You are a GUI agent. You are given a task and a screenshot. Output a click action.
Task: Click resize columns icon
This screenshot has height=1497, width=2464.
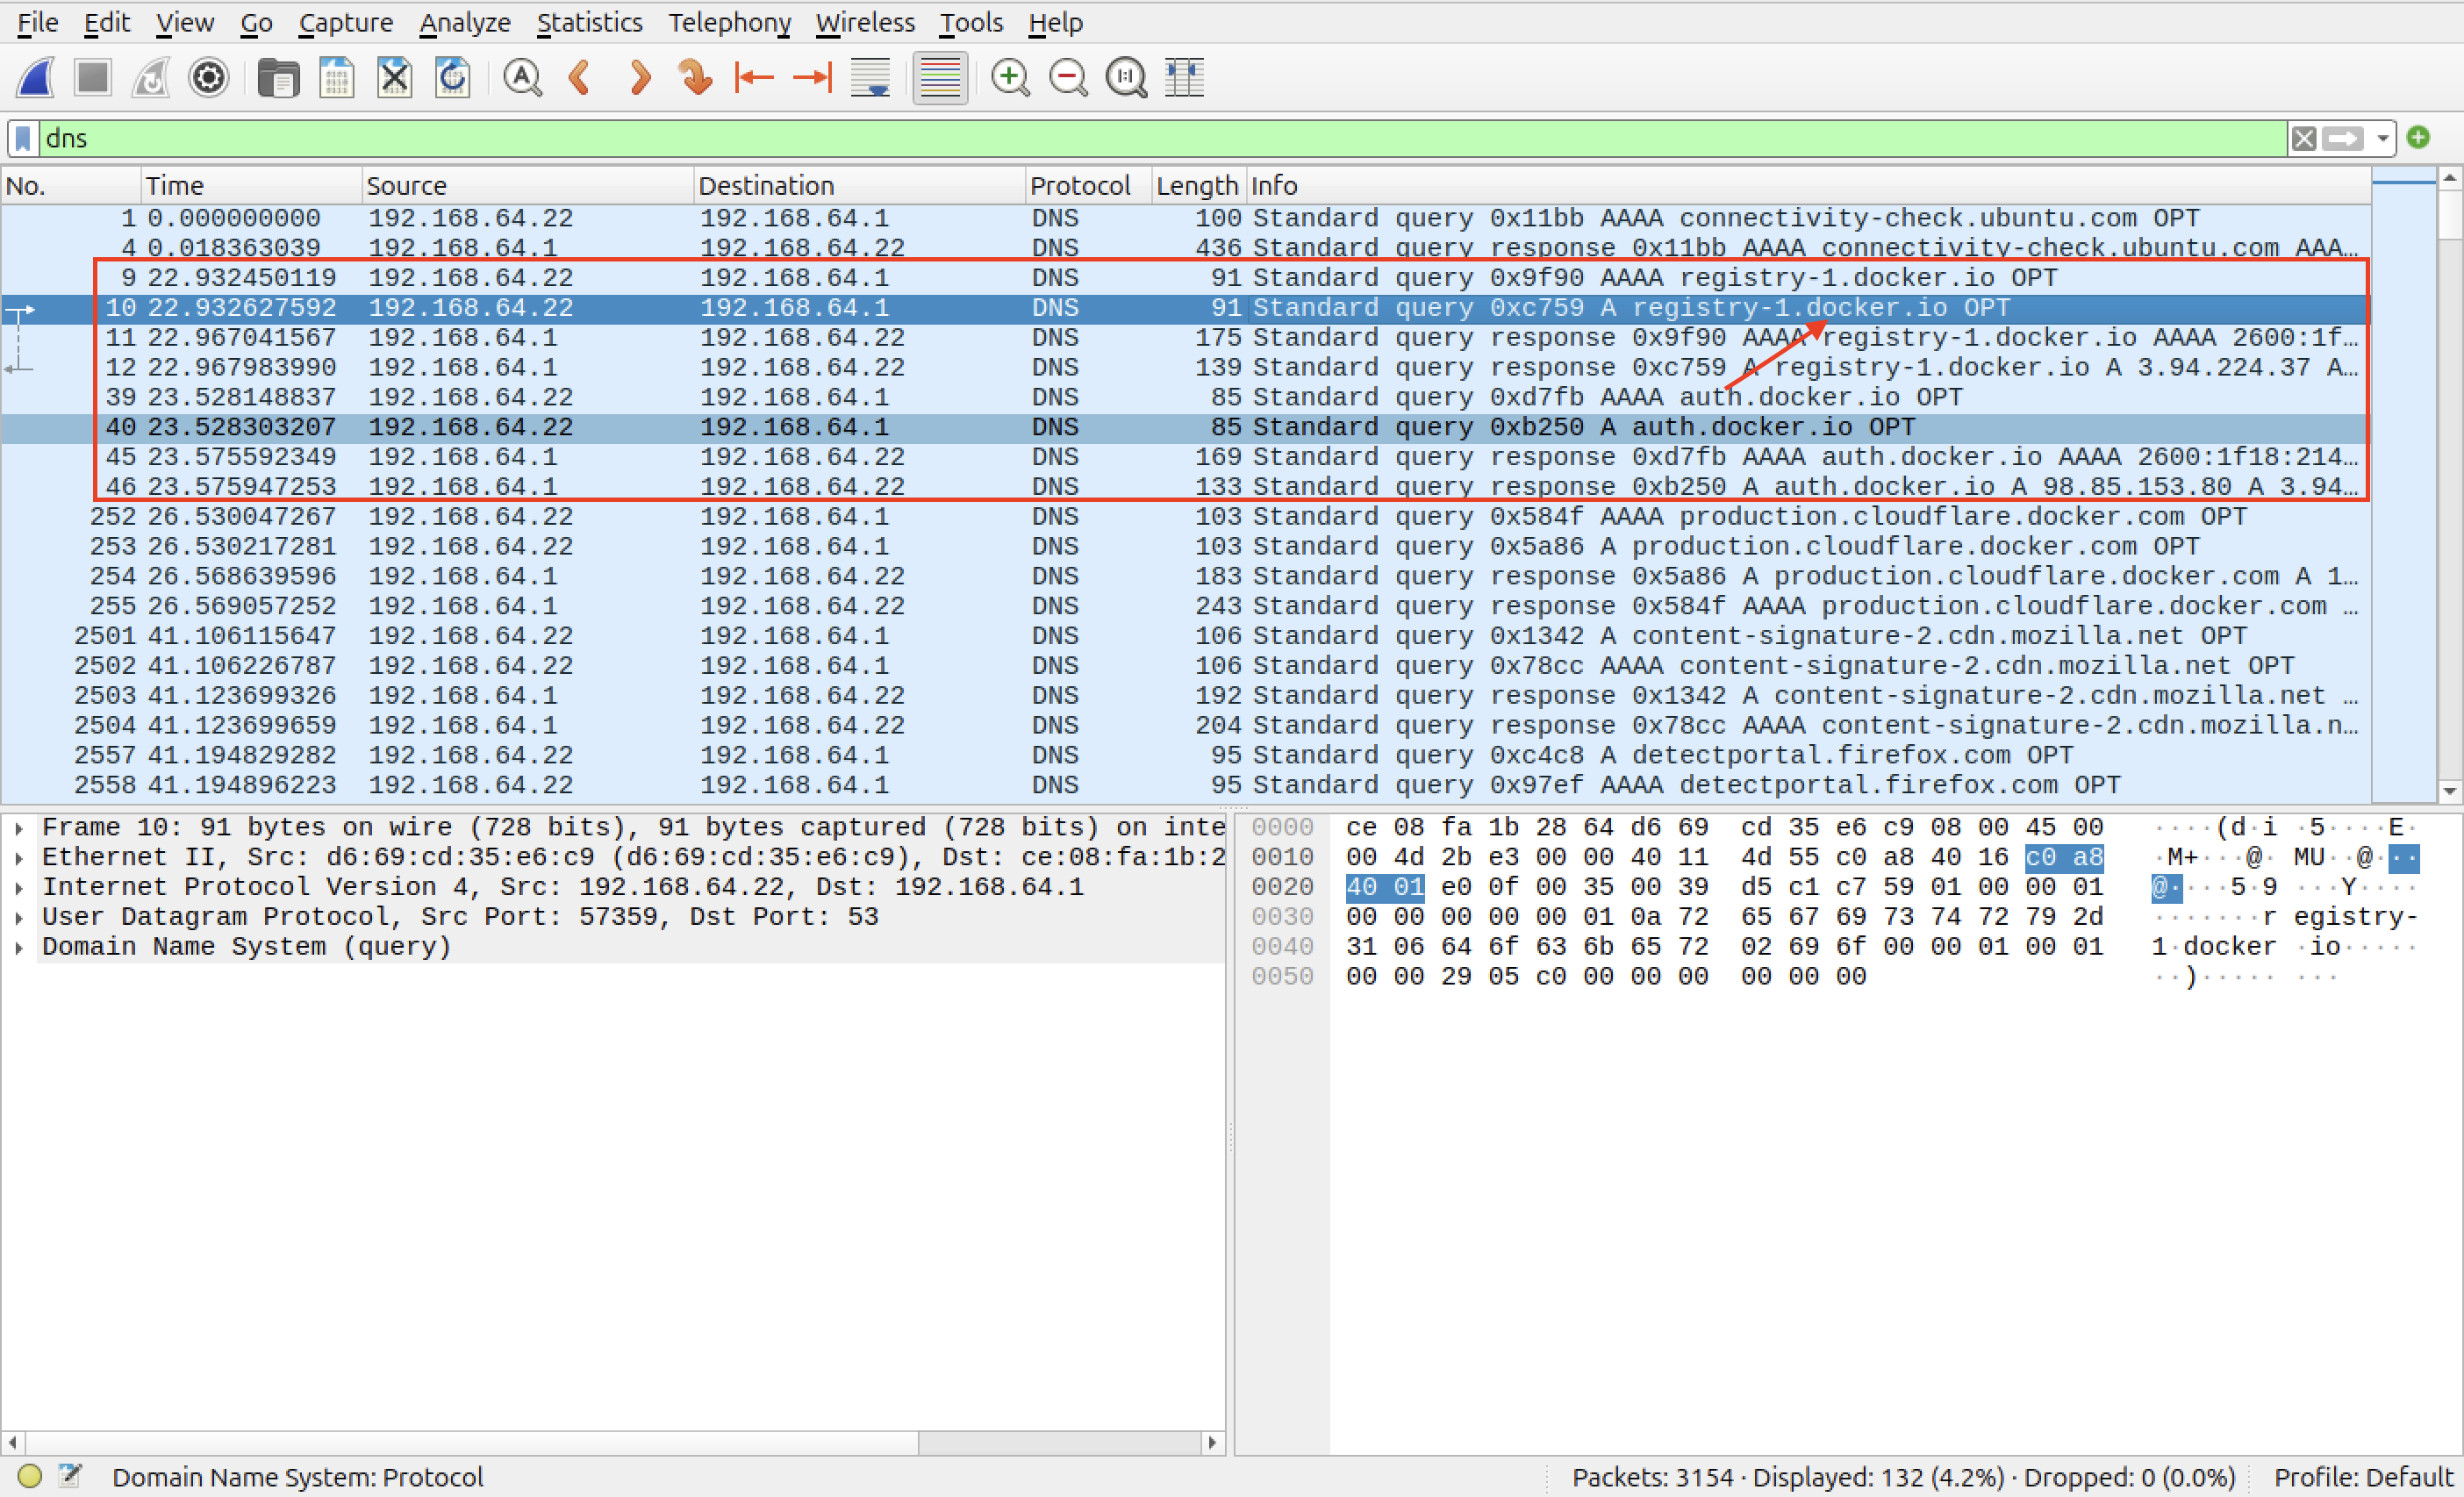click(1185, 77)
